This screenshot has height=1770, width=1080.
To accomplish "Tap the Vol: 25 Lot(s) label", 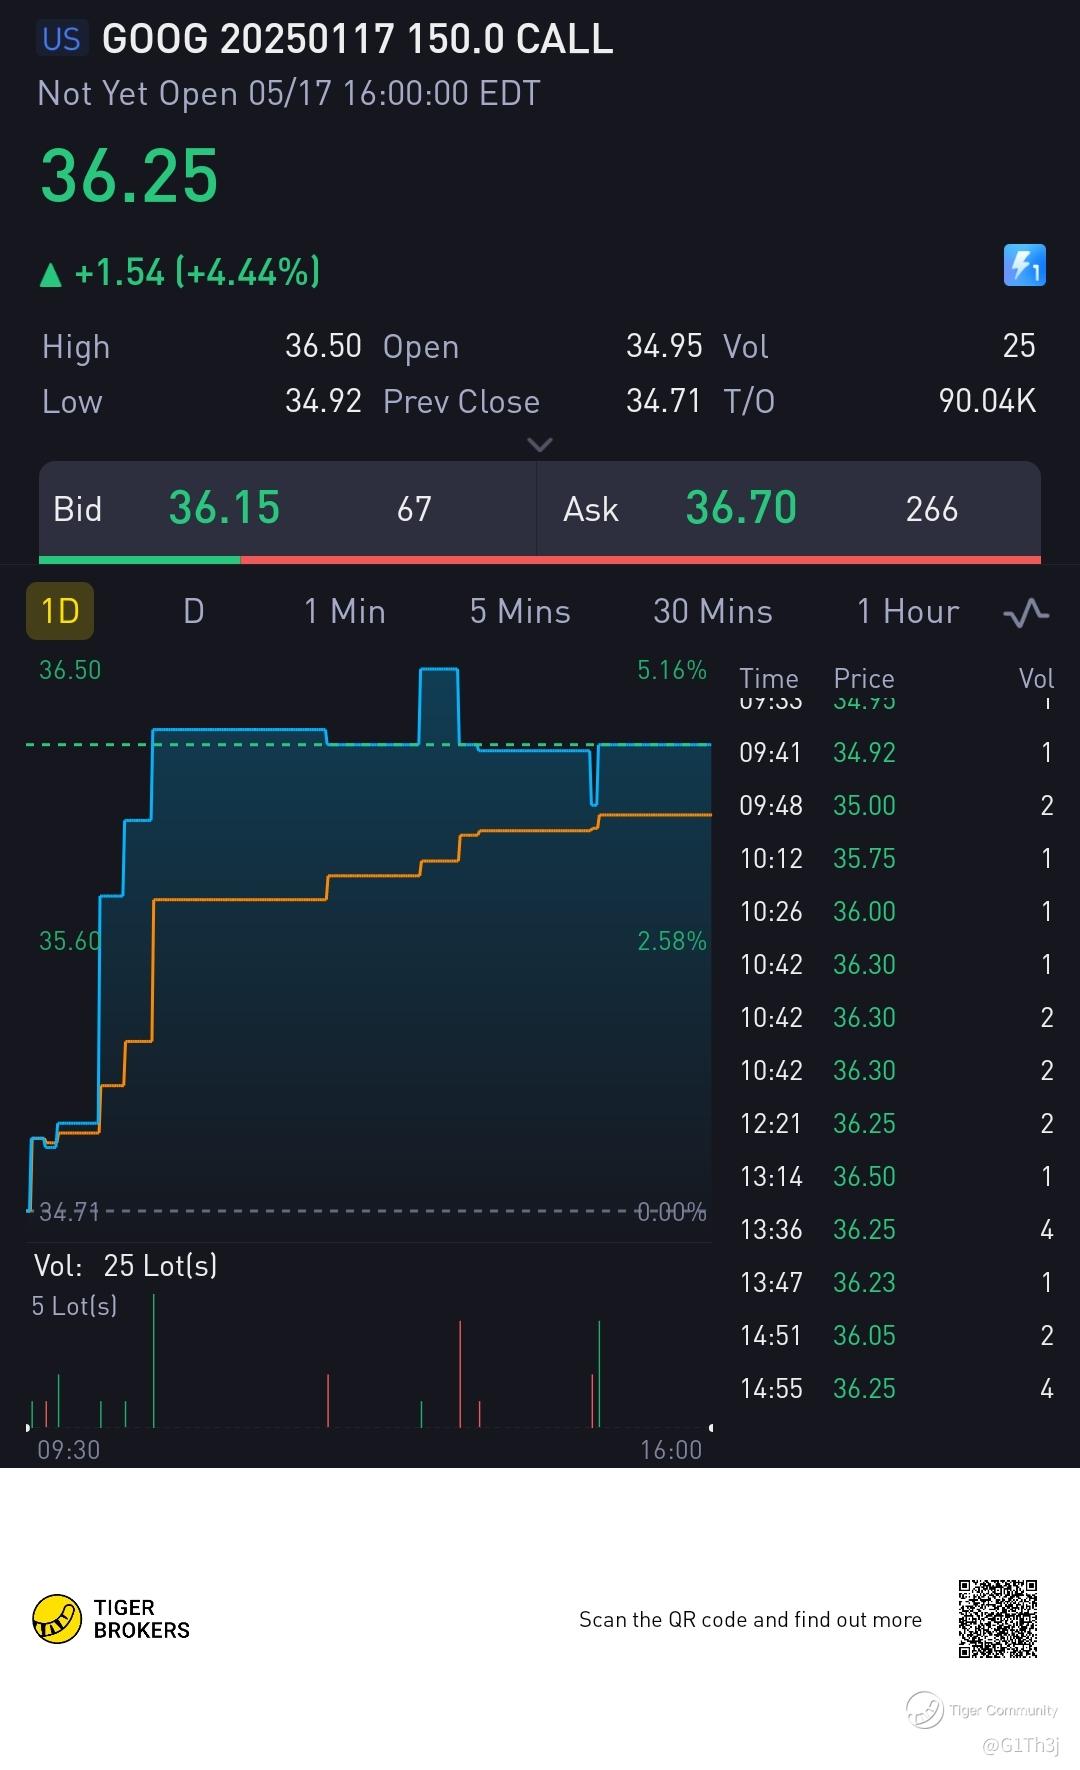I will 125,1265.
